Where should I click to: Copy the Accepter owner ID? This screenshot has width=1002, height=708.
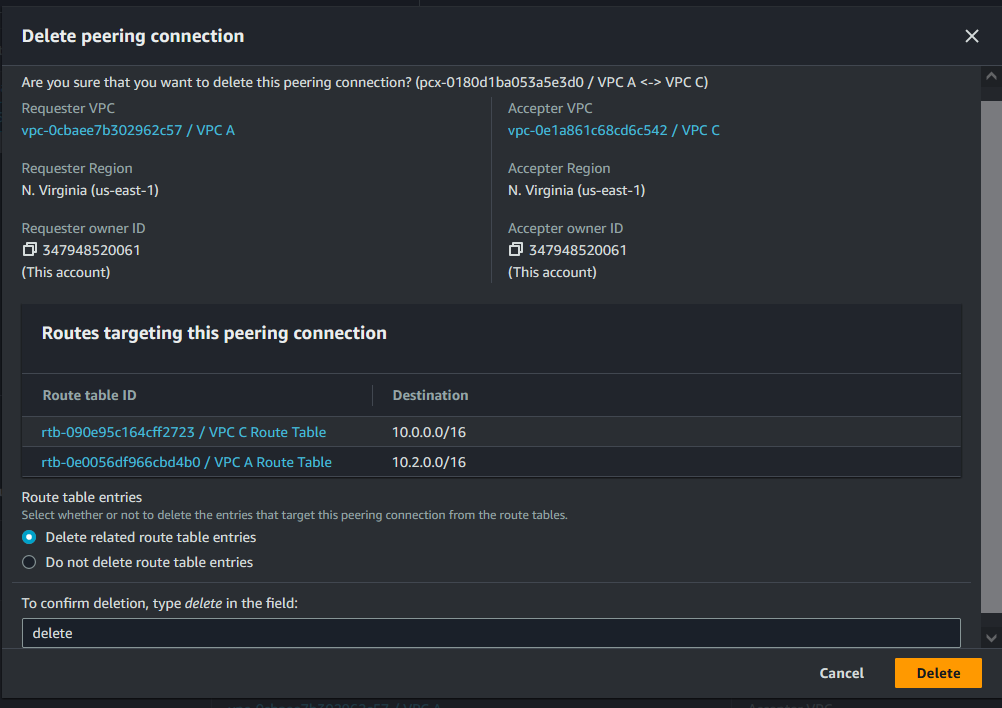click(x=516, y=250)
